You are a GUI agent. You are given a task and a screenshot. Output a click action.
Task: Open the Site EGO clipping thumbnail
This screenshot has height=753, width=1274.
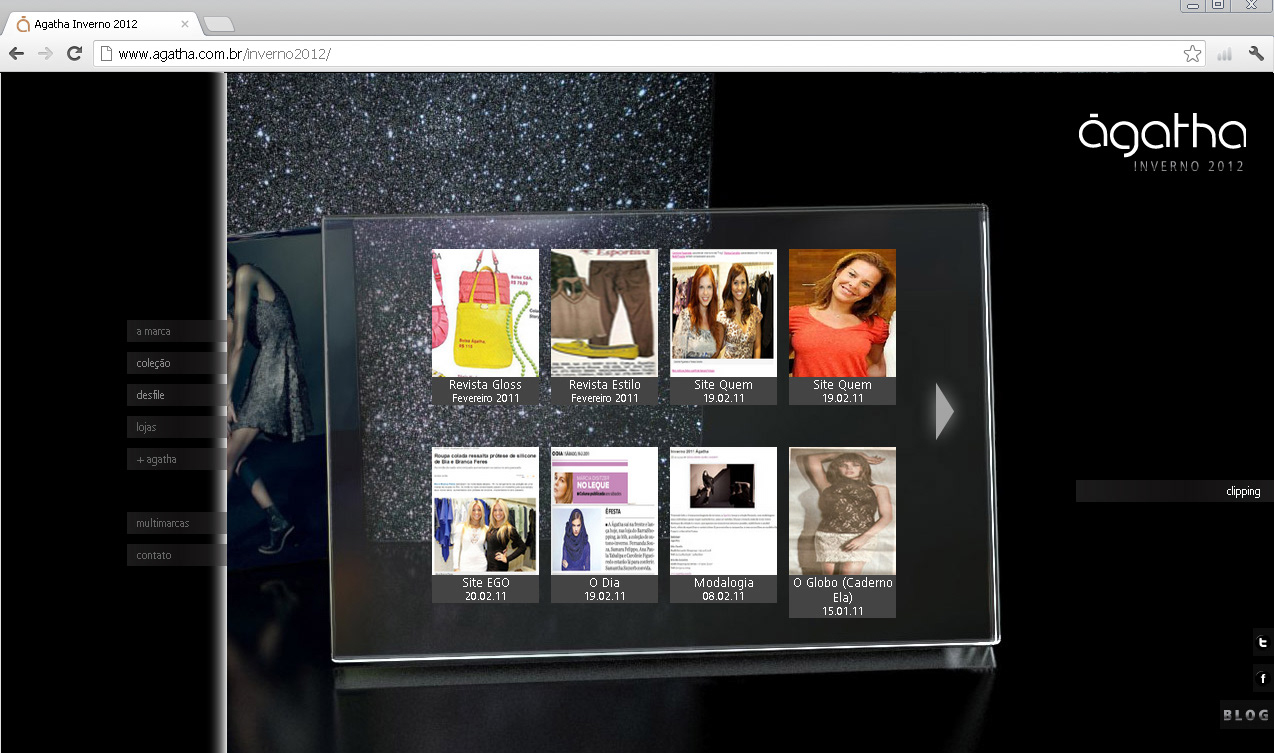tap(485, 510)
